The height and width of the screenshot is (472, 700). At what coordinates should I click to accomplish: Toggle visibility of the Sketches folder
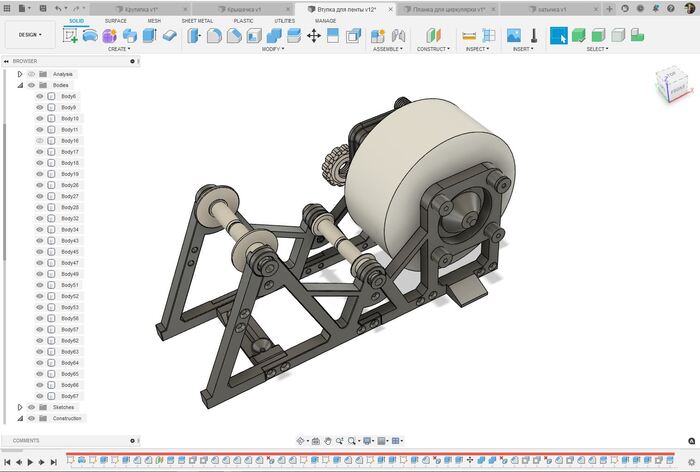point(31,407)
